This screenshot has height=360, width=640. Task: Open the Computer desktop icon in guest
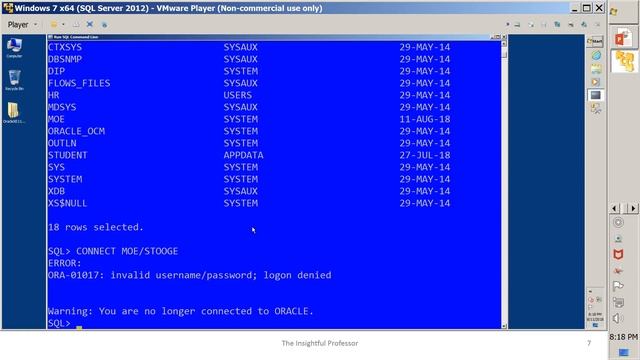click(14, 48)
